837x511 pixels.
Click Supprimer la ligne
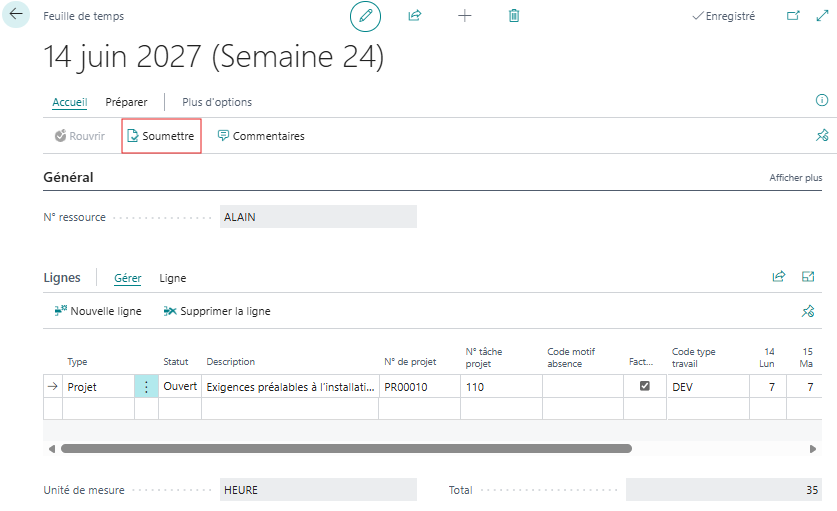(x=217, y=311)
